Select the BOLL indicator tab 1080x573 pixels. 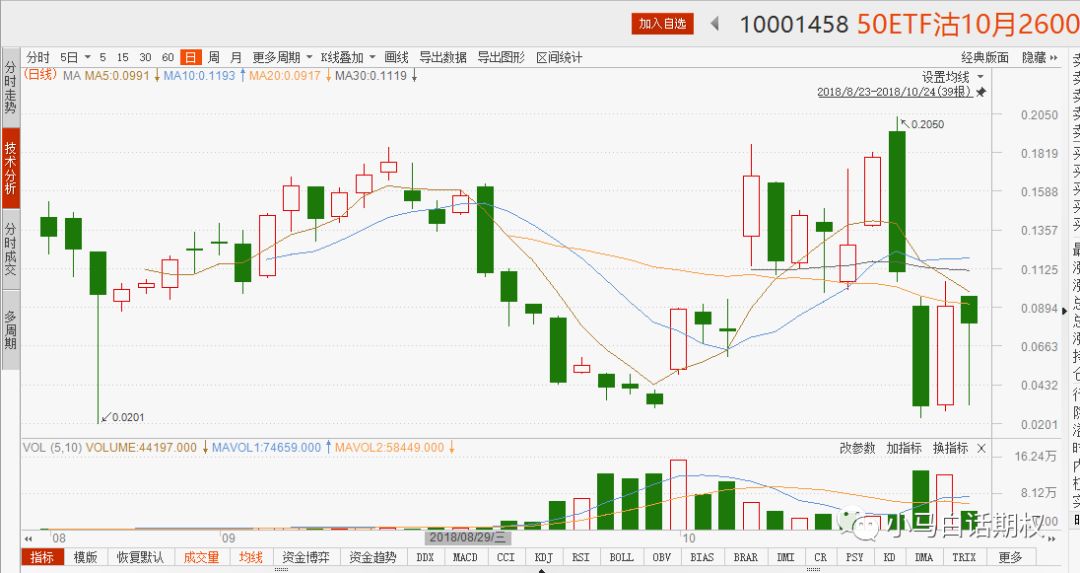[621, 557]
